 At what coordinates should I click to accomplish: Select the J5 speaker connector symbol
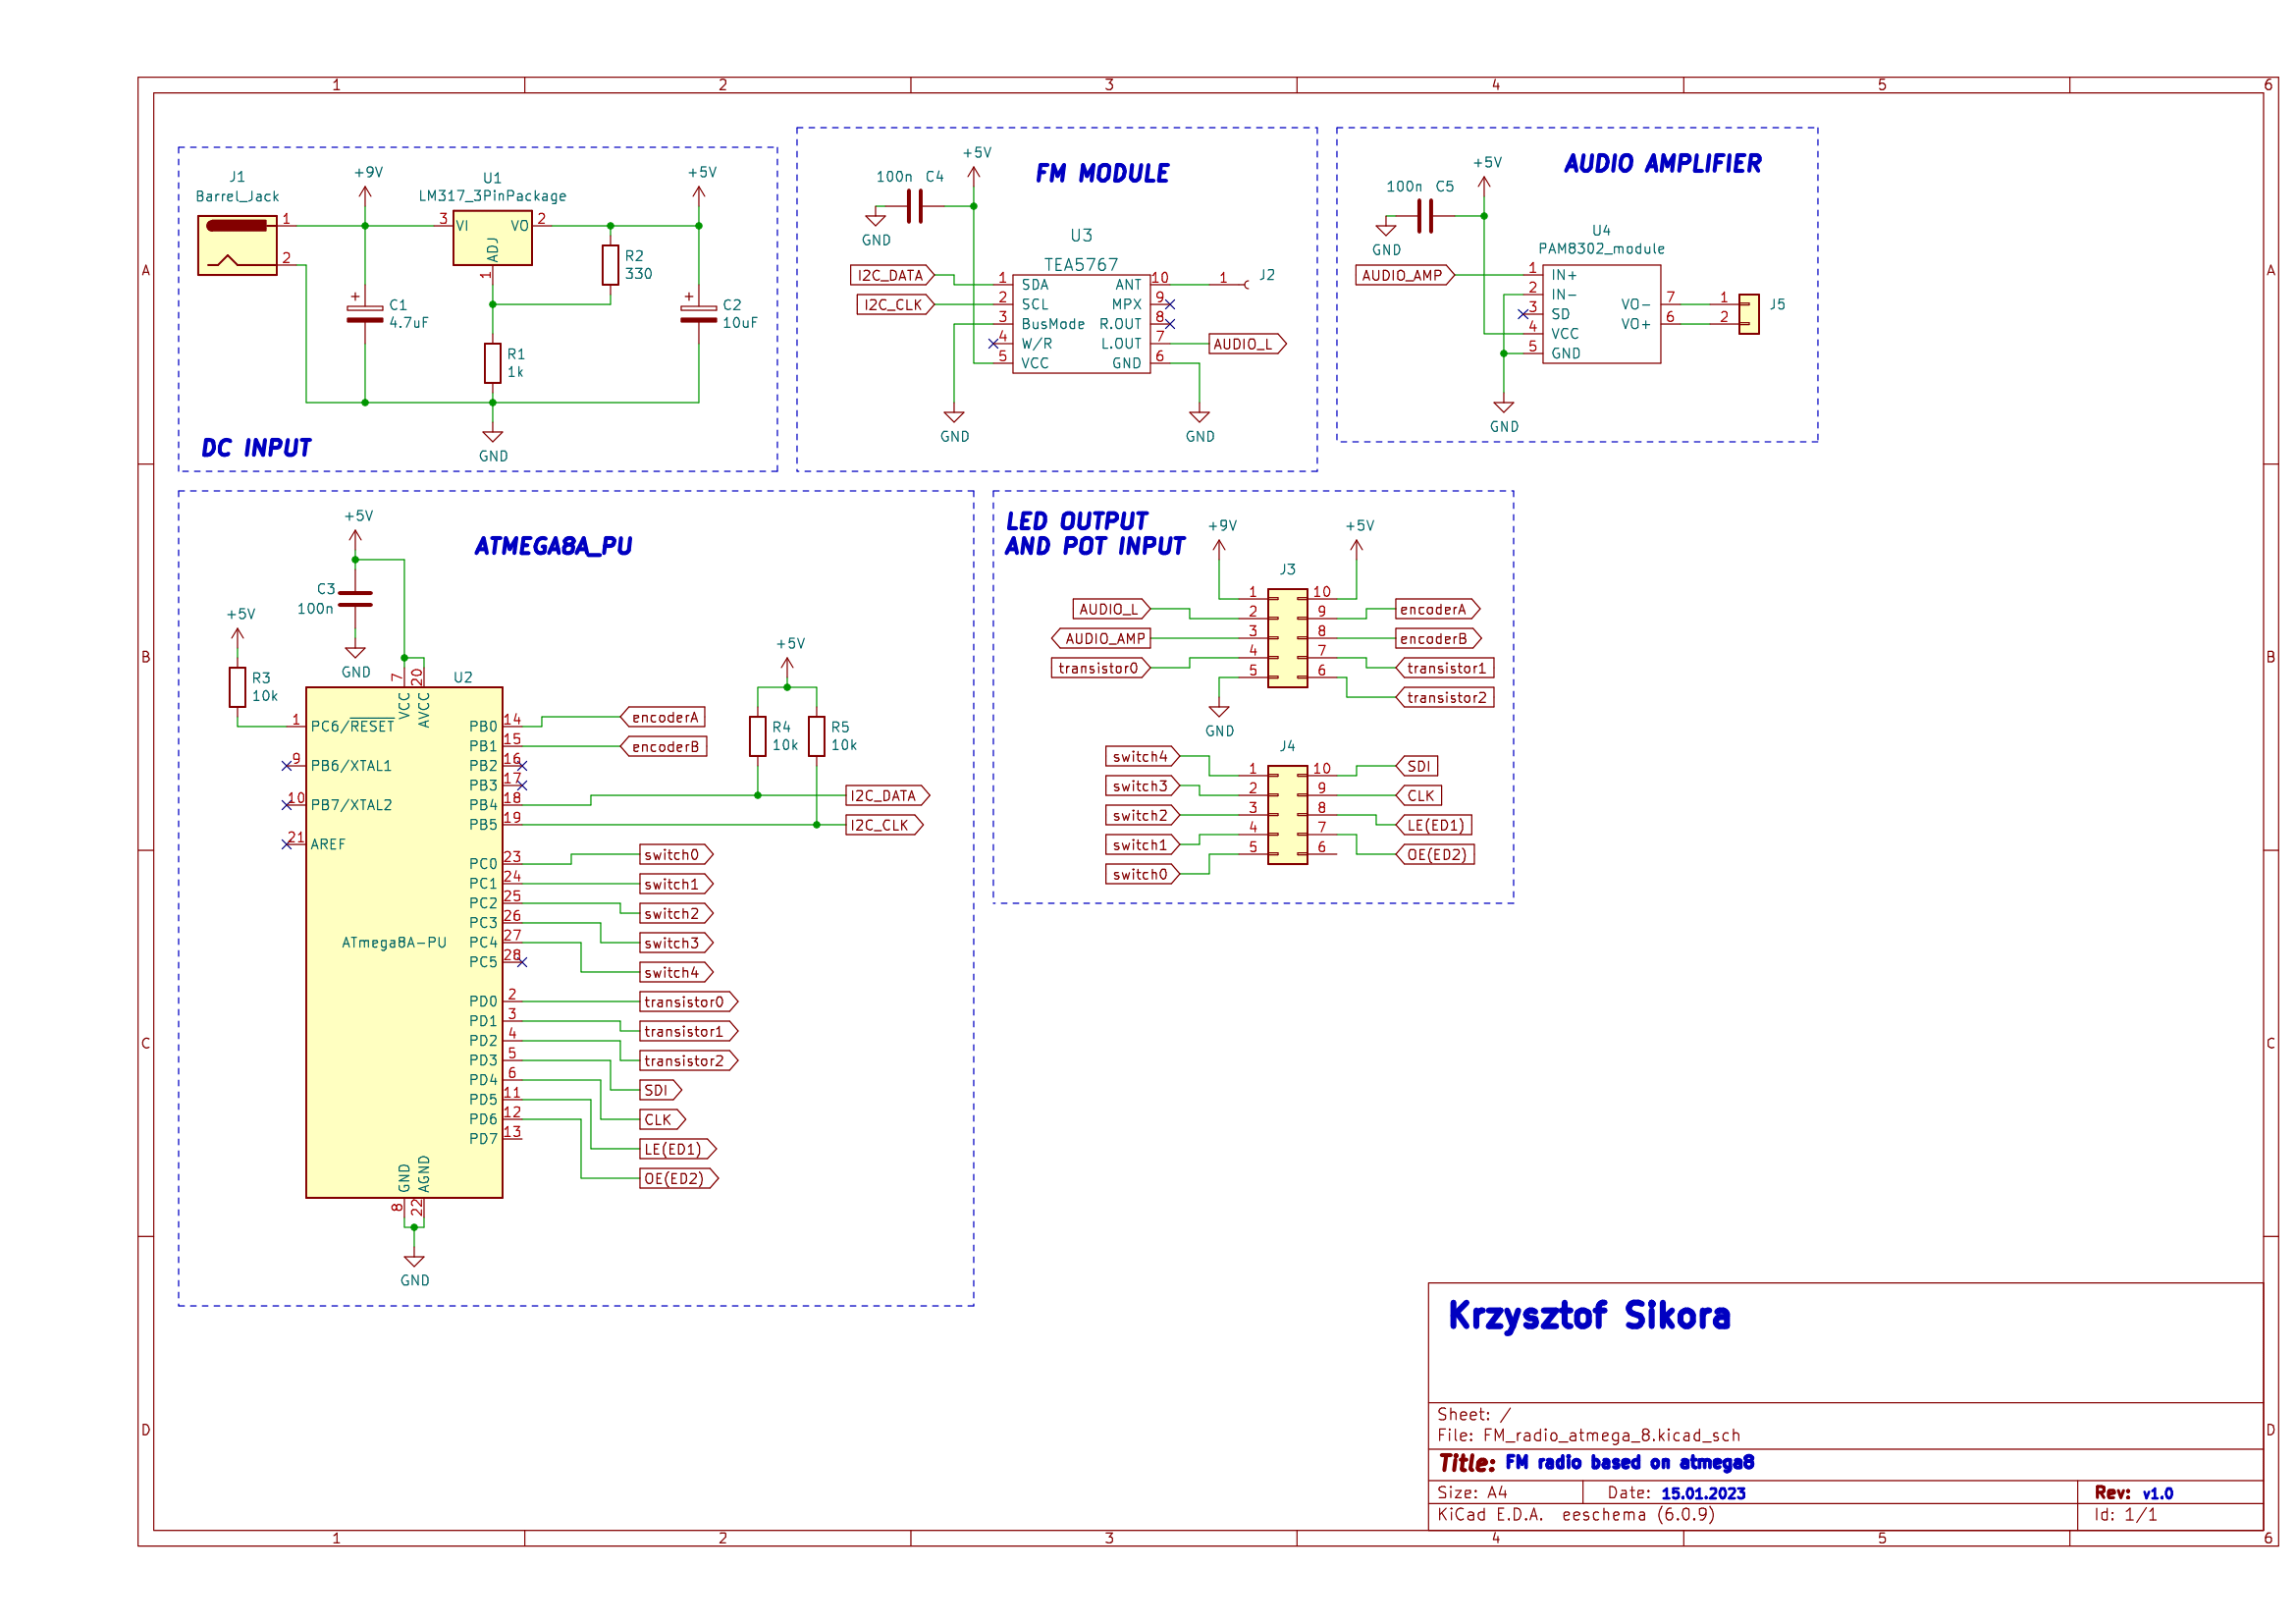[1749, 314]
